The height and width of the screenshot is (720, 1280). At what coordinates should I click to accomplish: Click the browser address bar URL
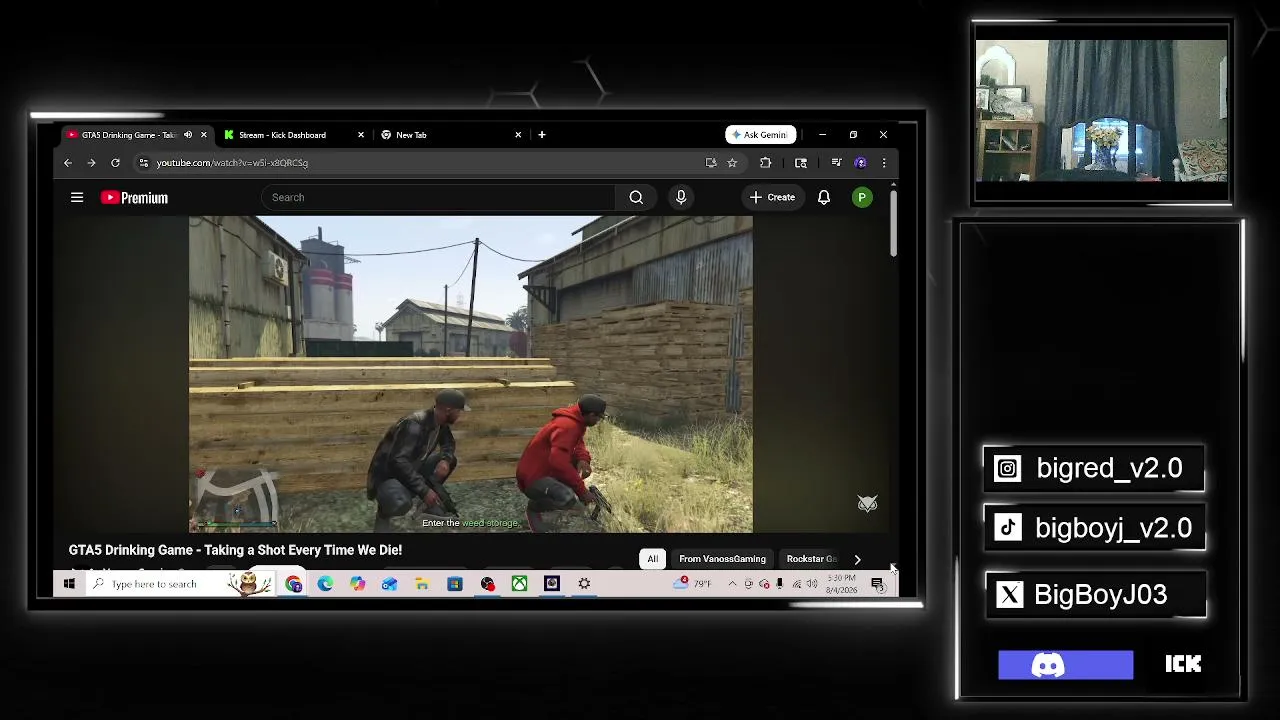click(x=232, y=163)
